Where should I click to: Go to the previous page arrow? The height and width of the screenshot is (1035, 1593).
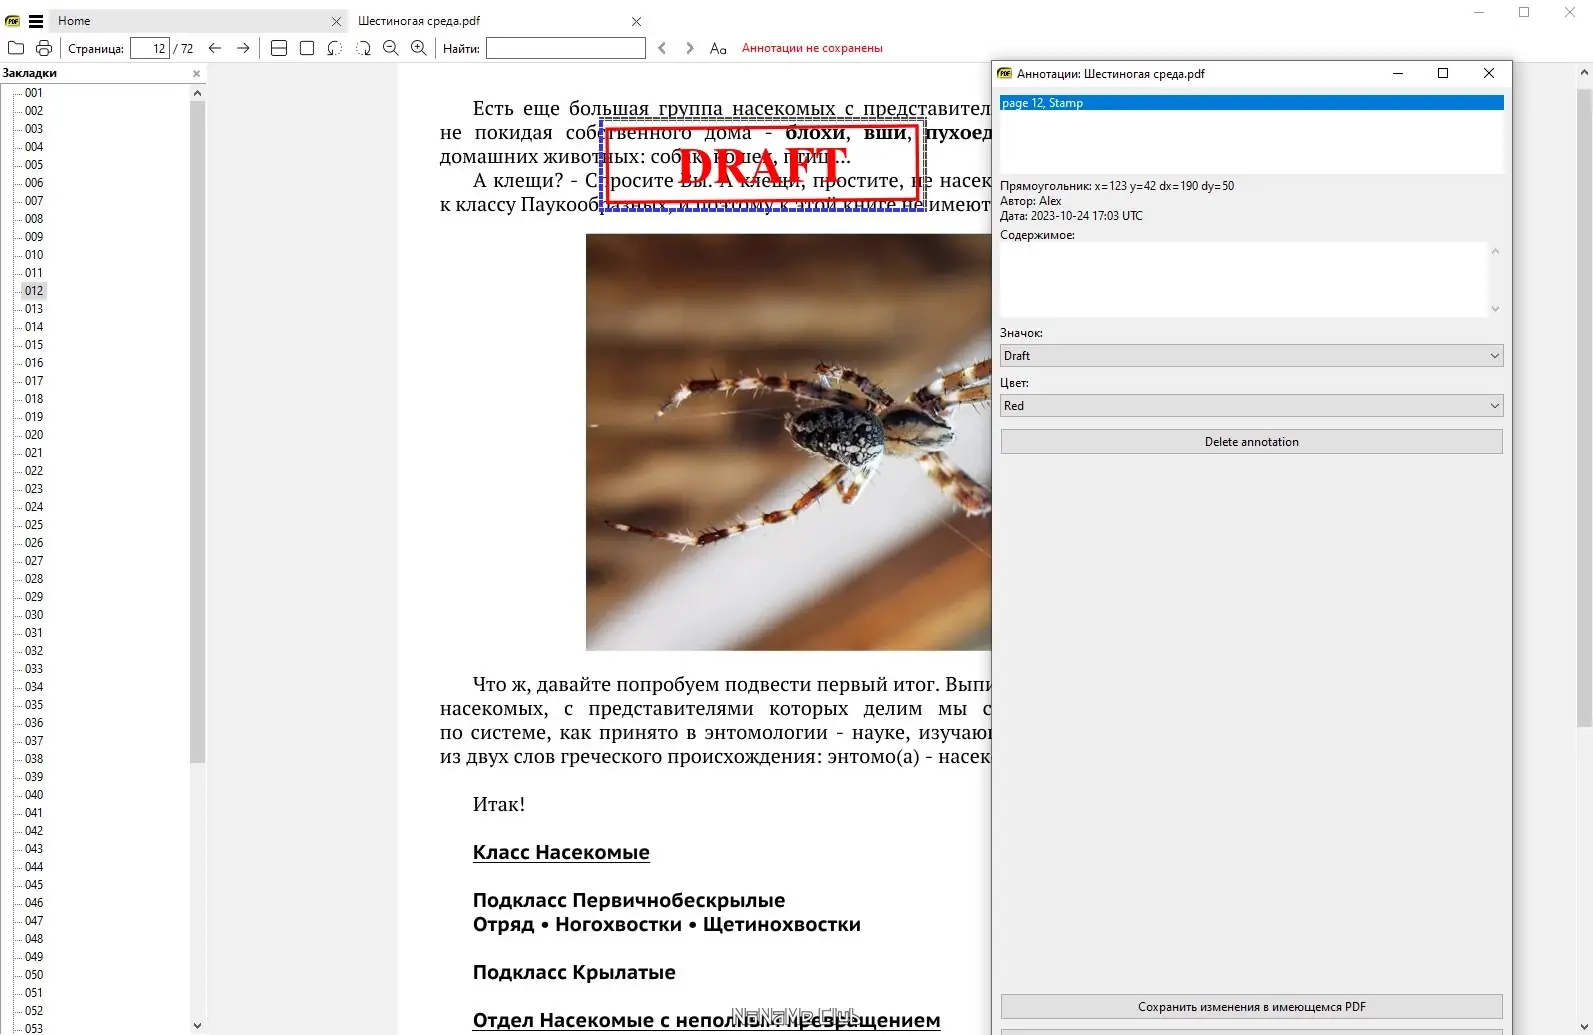tap(215, 48)
